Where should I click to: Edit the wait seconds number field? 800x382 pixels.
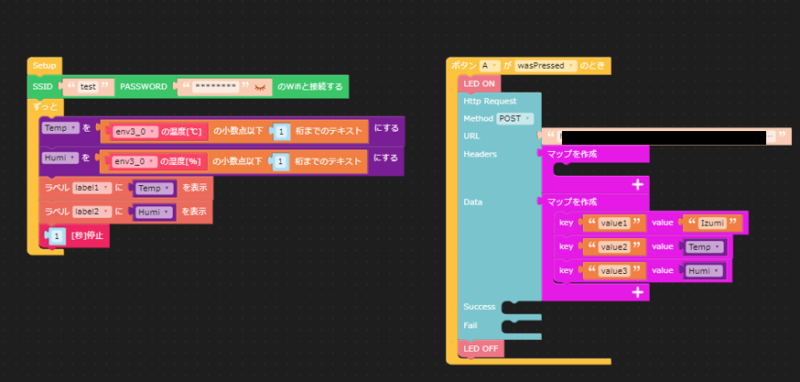click(58, 236)
